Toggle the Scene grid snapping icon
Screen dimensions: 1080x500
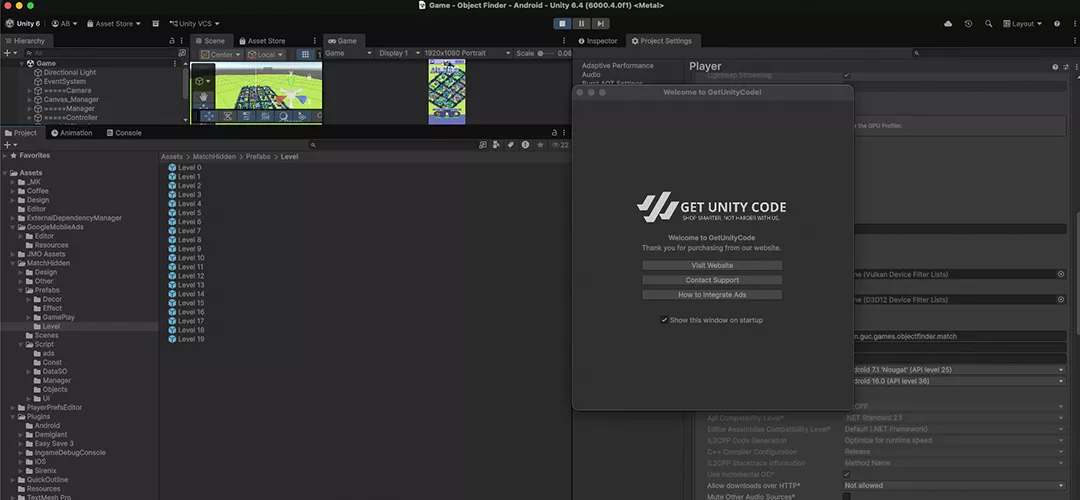(x=305, y=54)
